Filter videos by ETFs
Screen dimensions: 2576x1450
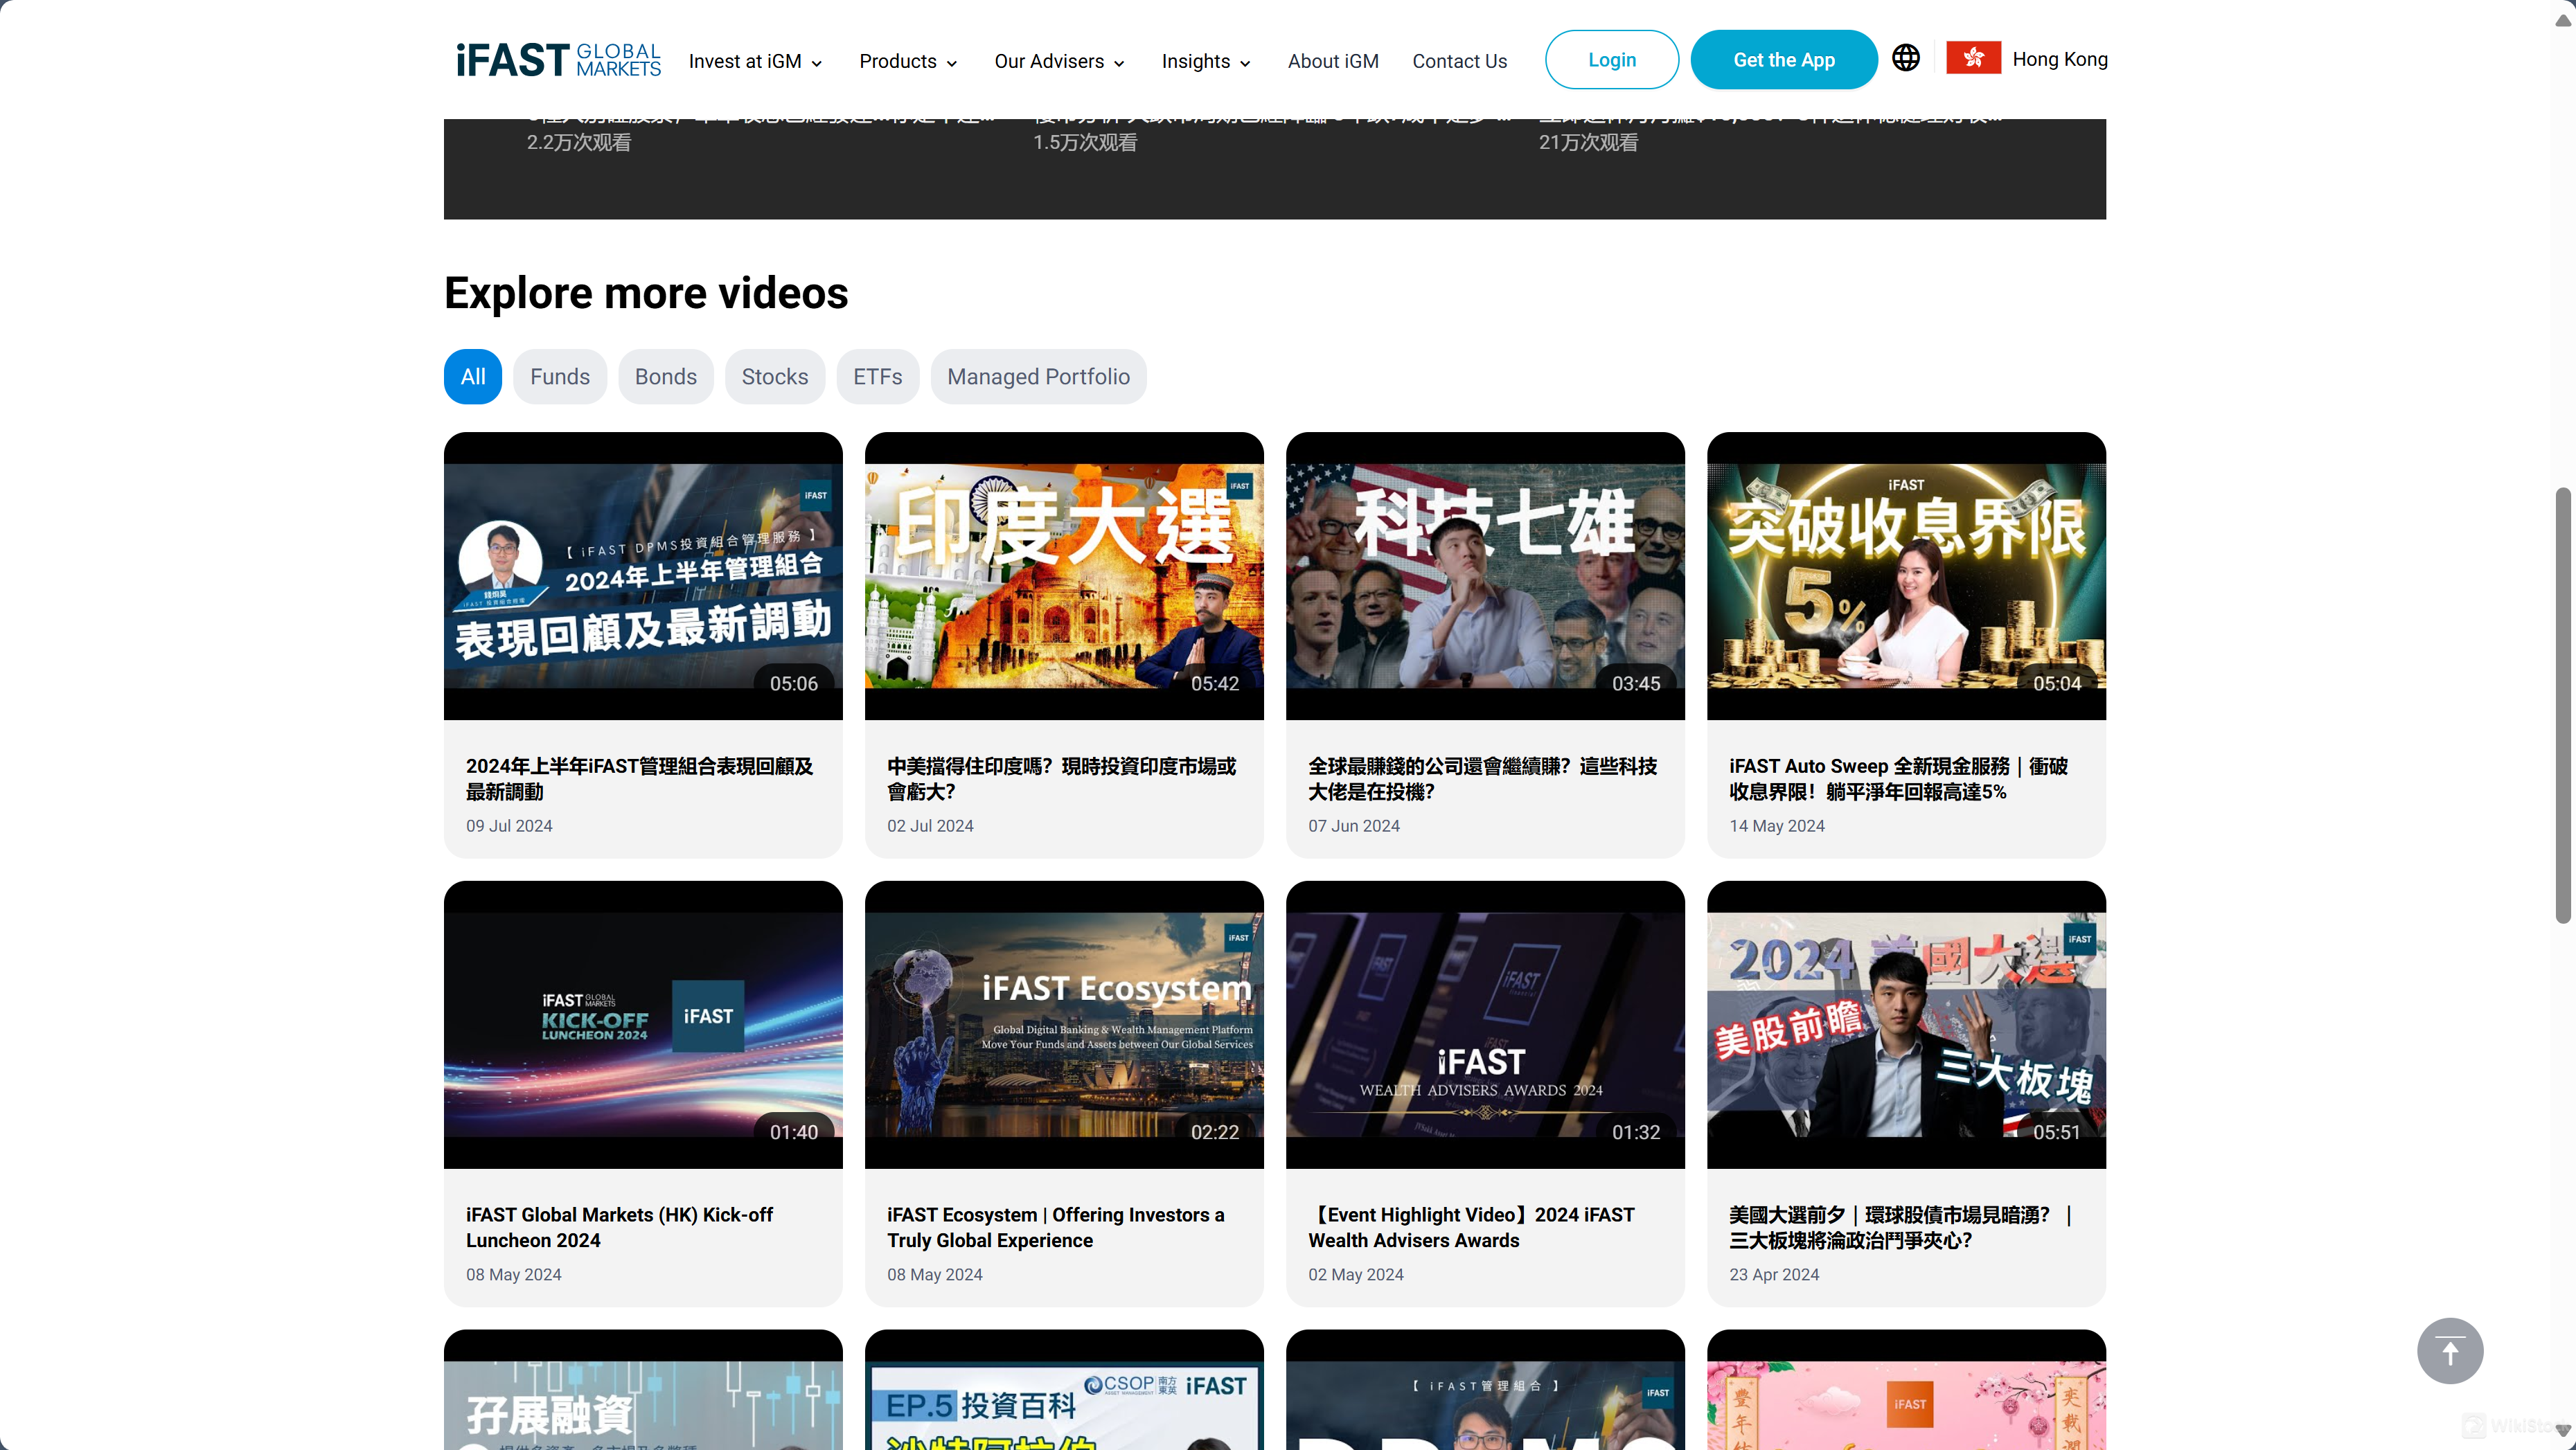click(877, 376)
